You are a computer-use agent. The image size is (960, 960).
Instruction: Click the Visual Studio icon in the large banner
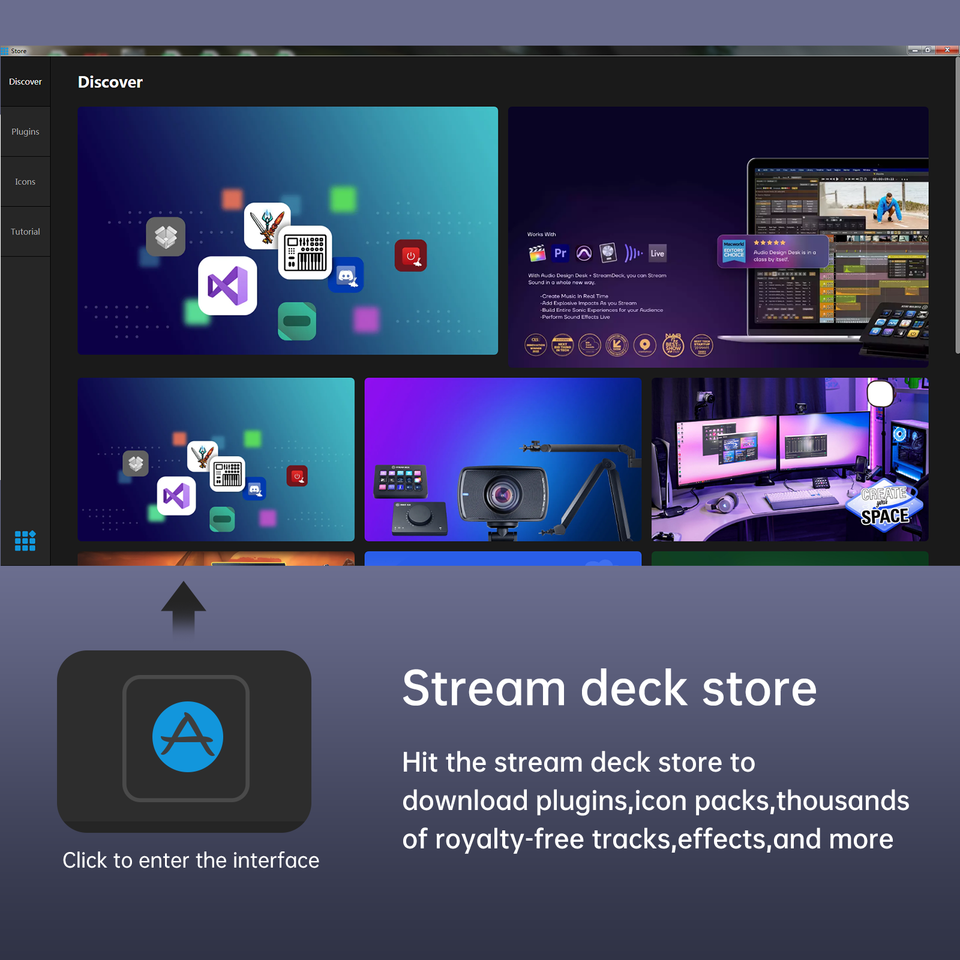(227, 286)
